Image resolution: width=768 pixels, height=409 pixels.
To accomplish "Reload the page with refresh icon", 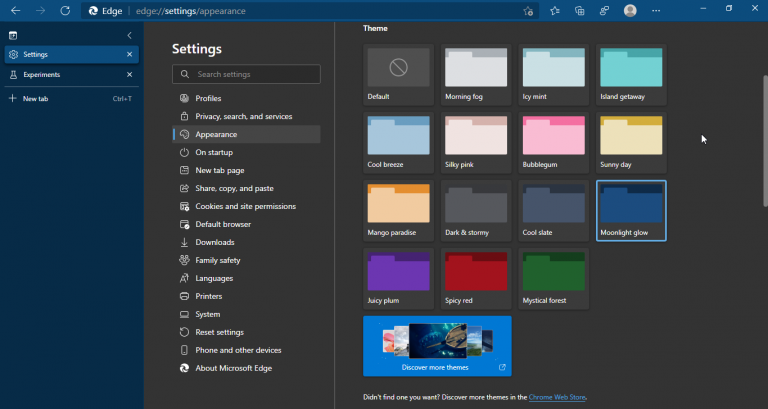I will pos(65,11).
